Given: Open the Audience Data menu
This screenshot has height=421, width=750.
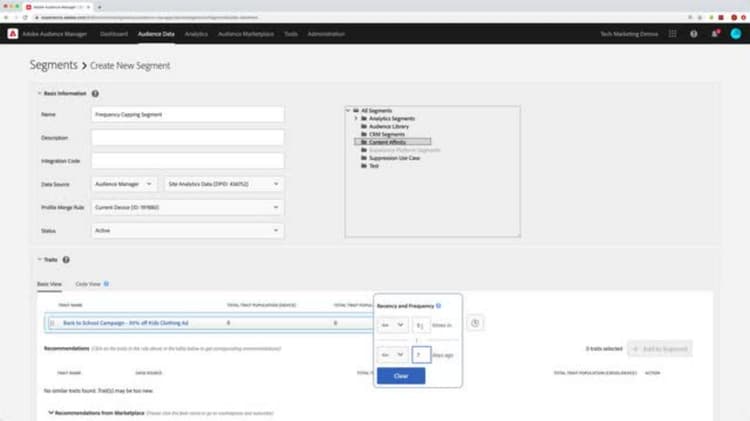Looking at the screenshot, I should point(156,34).
